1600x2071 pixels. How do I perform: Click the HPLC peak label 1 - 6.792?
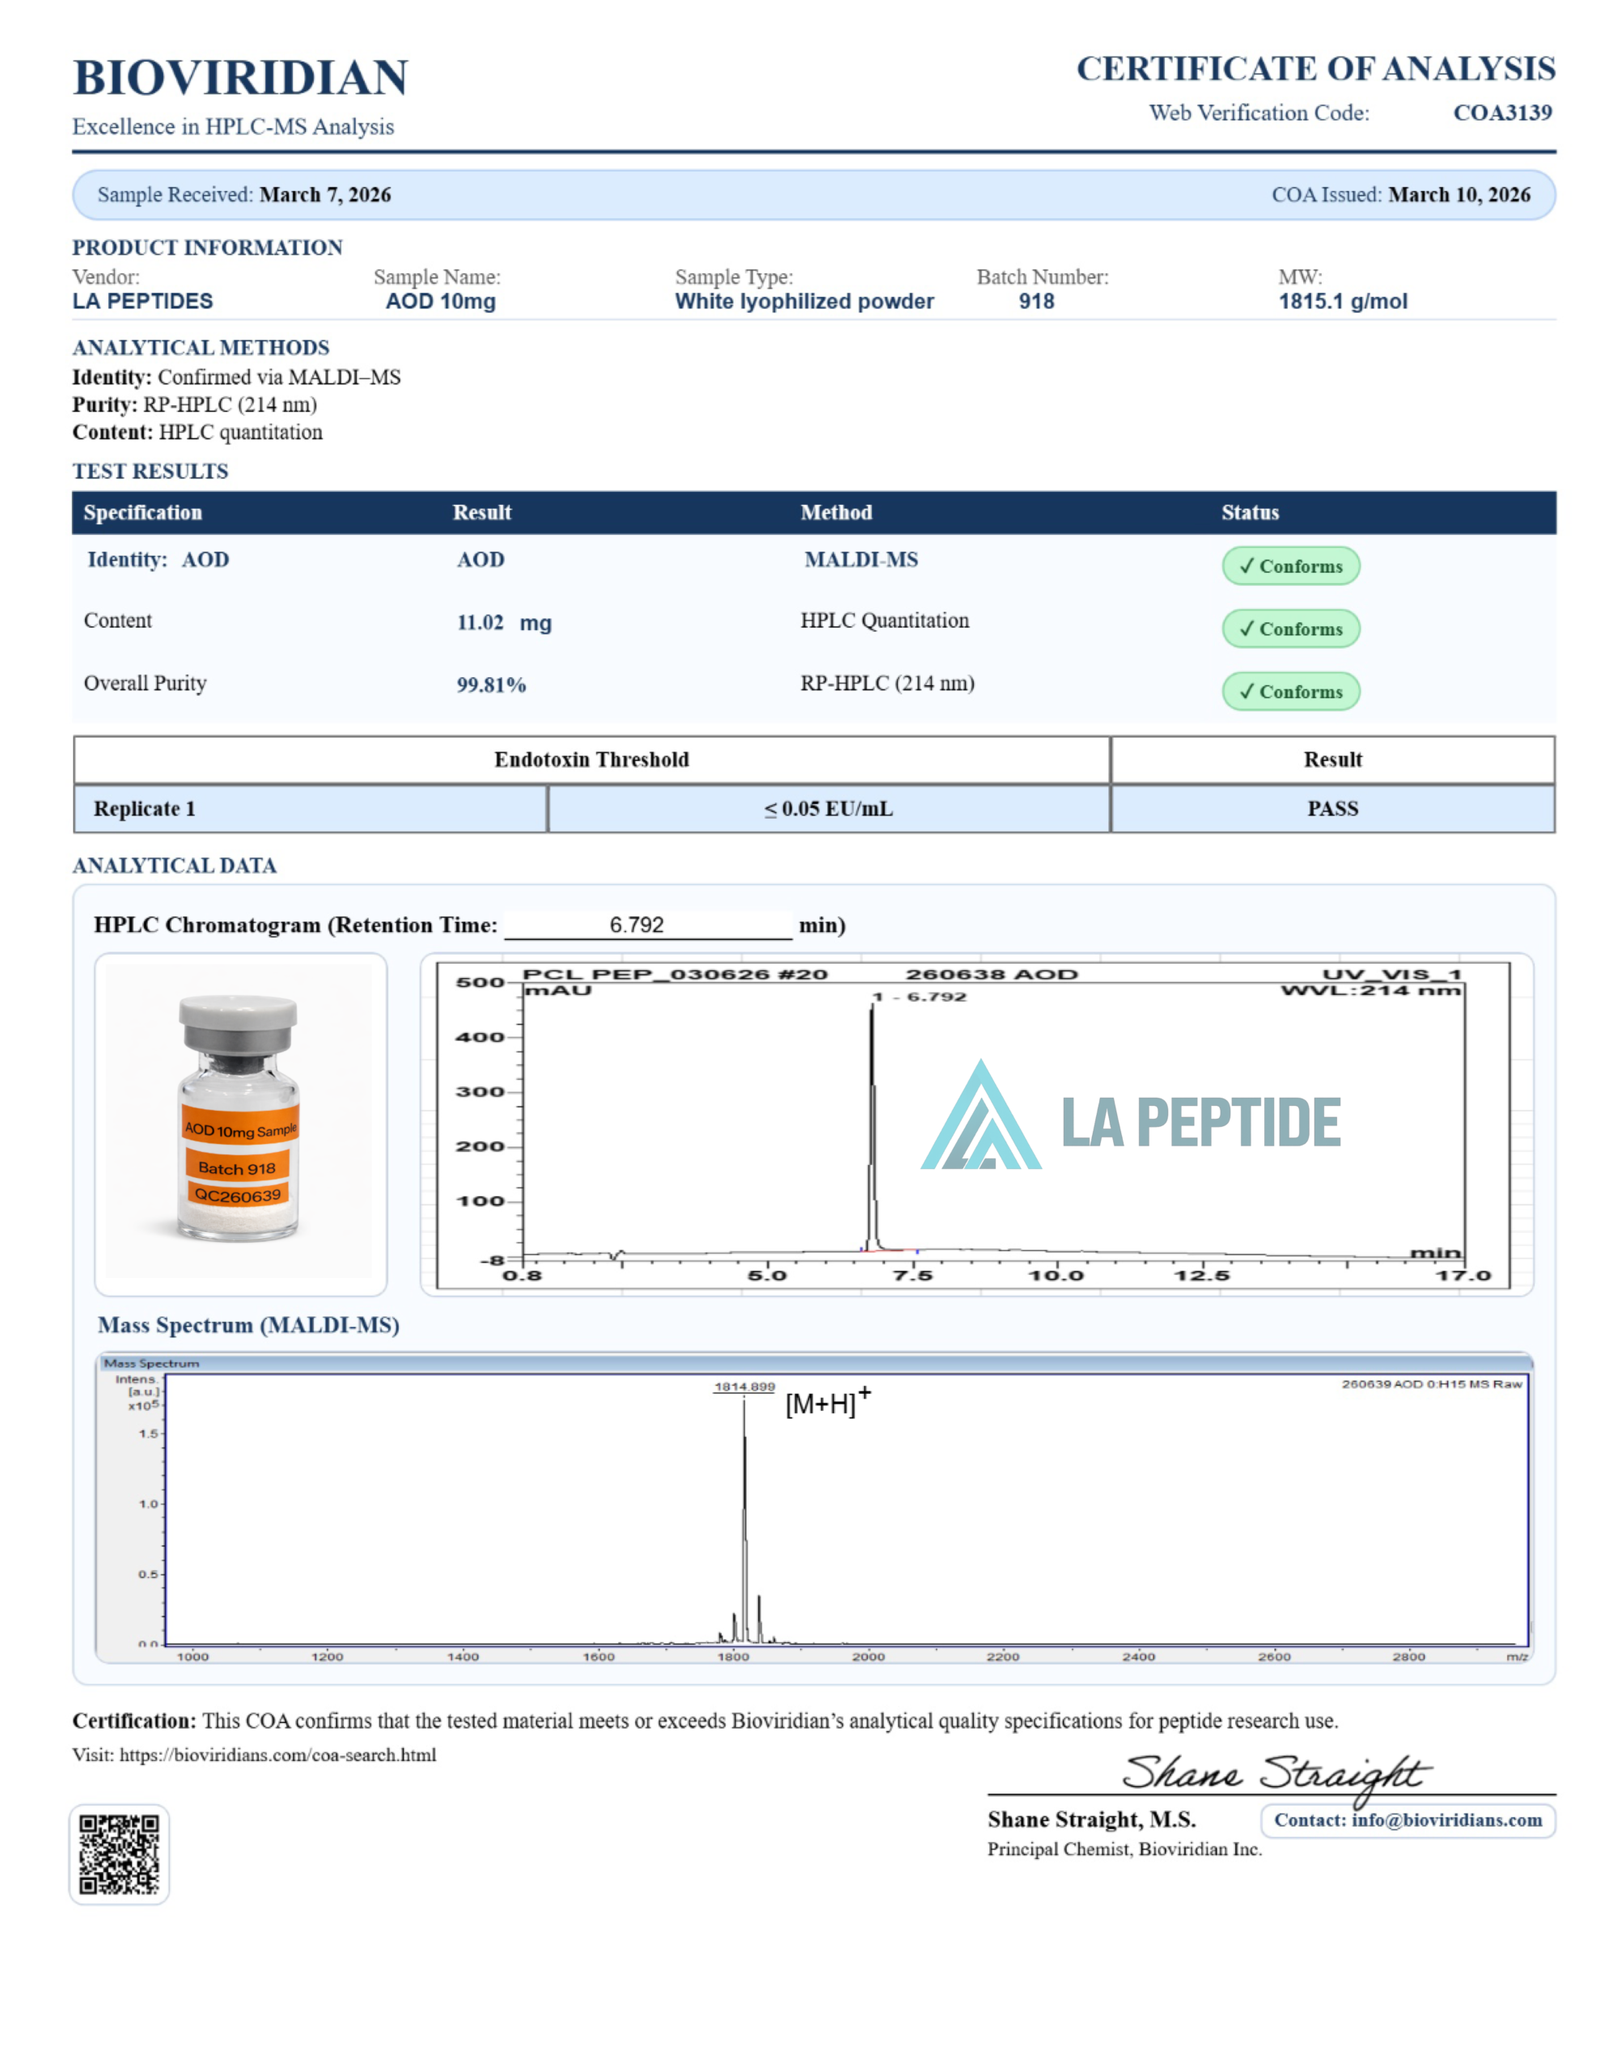click(x=919, y=997)
